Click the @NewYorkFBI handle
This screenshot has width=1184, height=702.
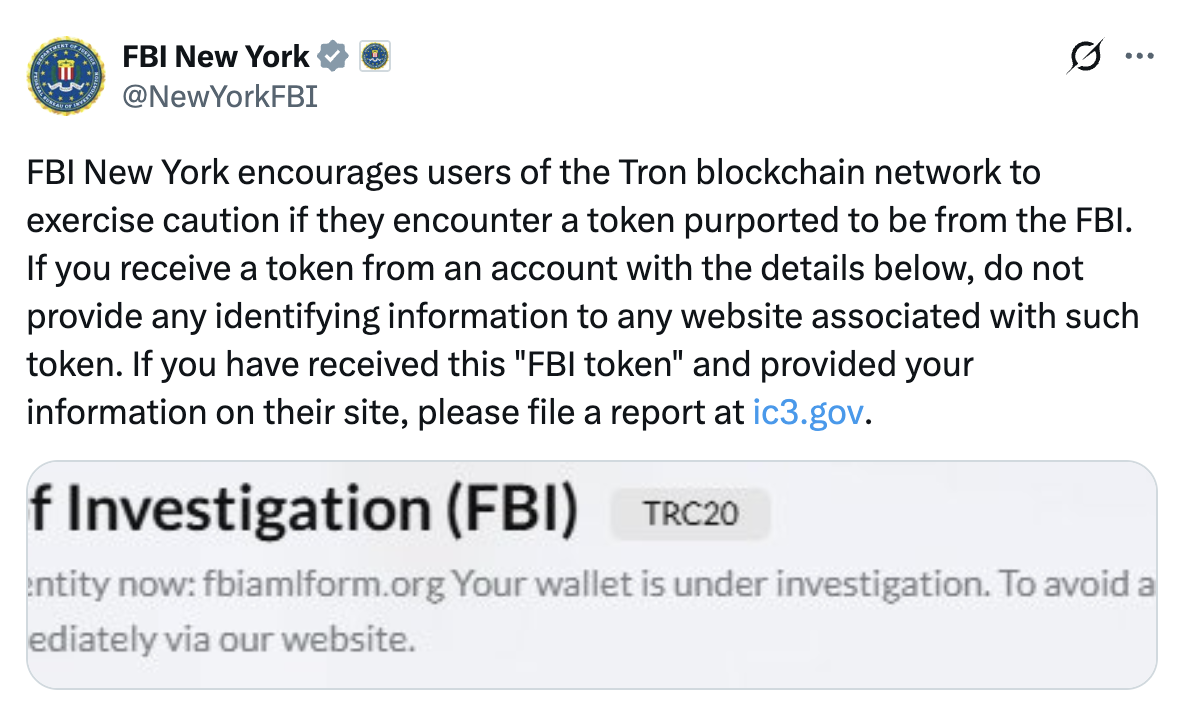click(219, 97)
